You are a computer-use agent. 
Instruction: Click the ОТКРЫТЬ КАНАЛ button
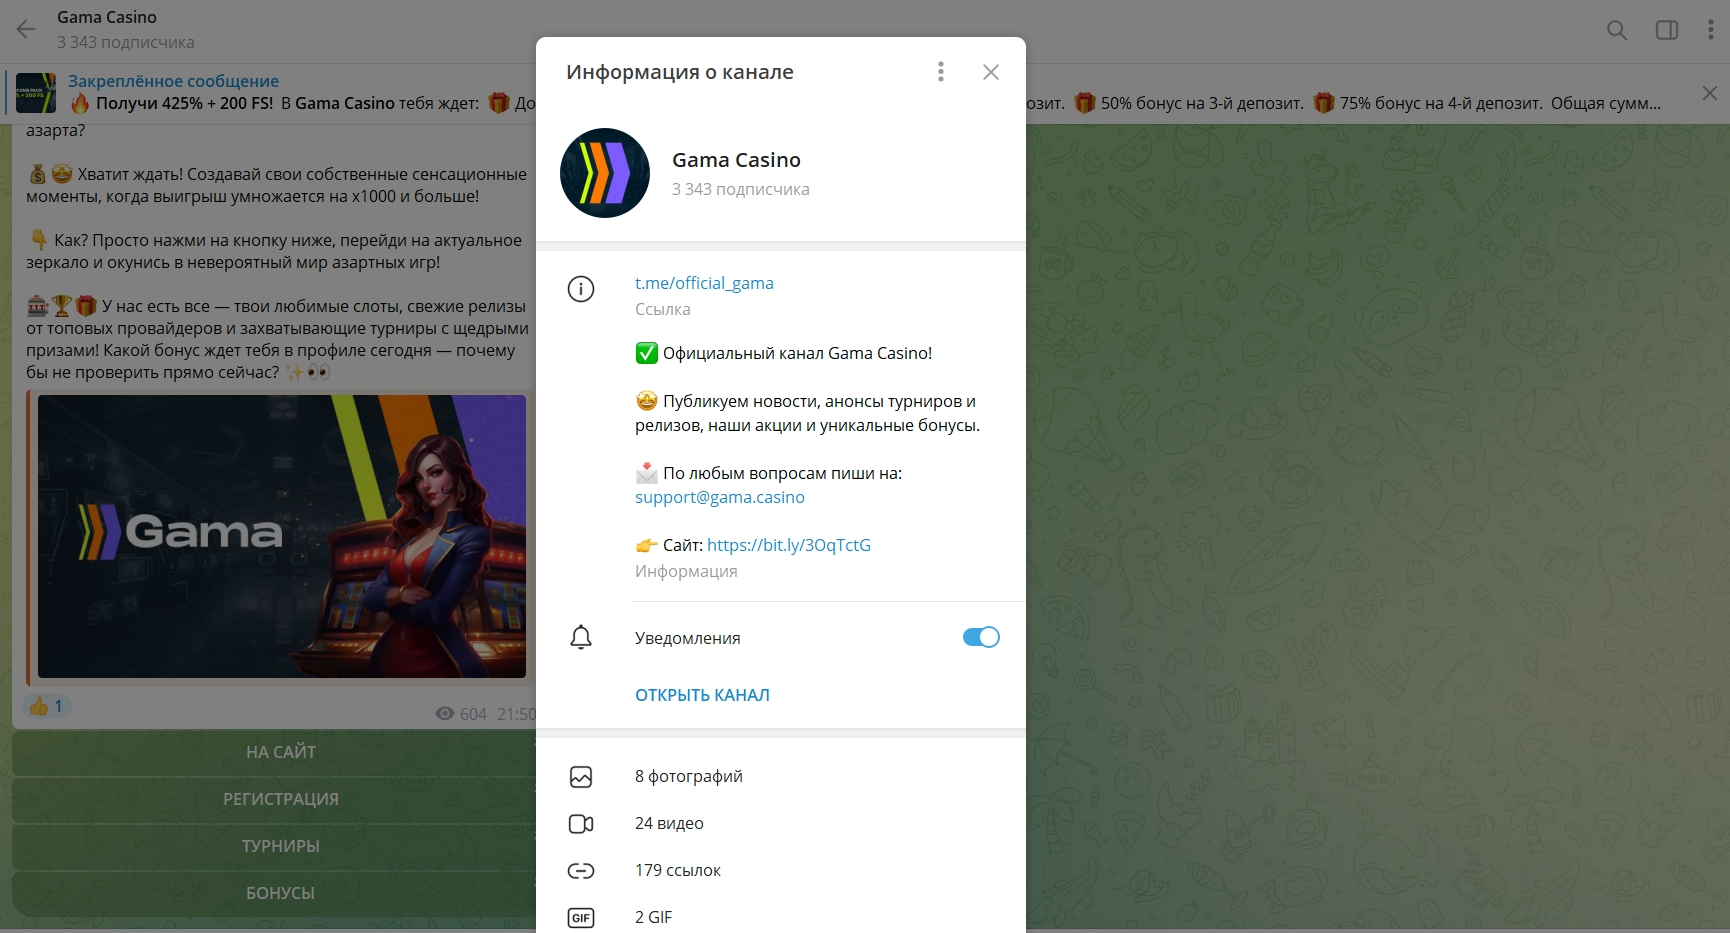(702, 695)
